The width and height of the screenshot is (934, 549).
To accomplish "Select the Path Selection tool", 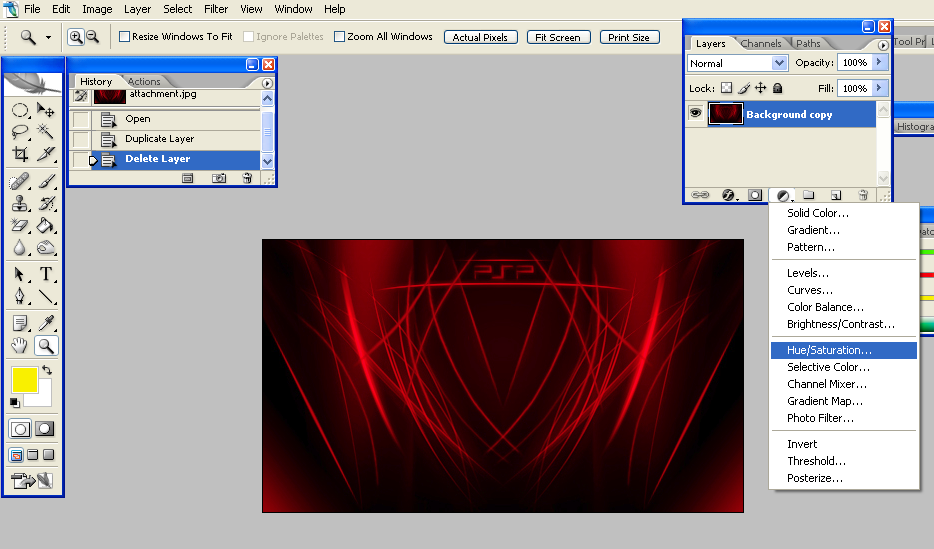I will coord(20,274).
